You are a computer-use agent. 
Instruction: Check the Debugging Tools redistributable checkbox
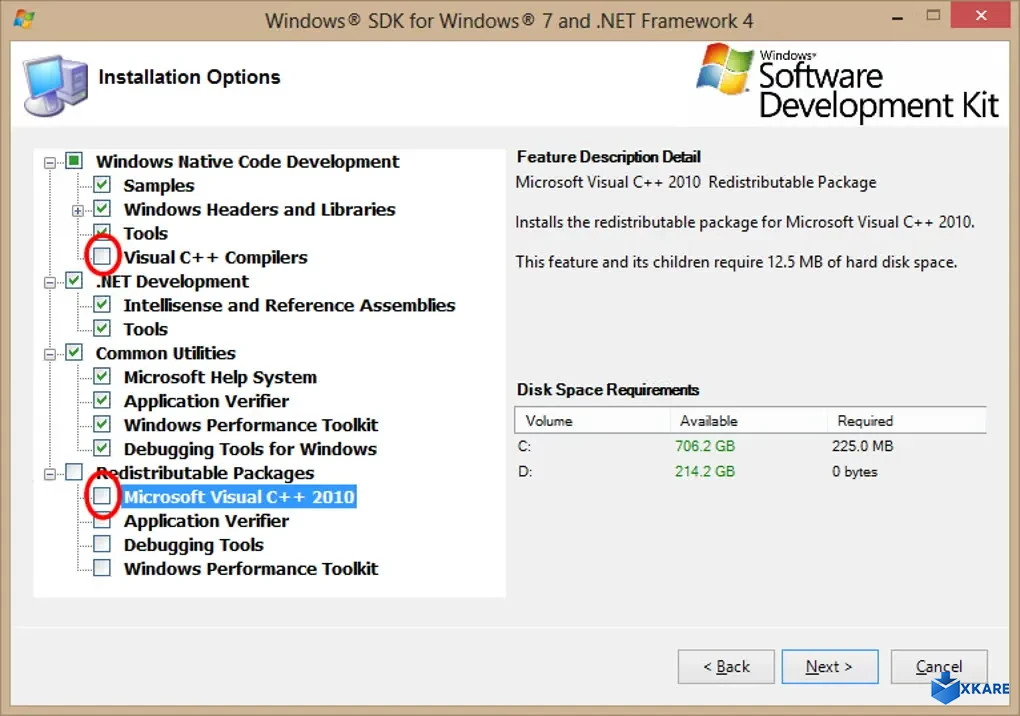pos(102,544)
